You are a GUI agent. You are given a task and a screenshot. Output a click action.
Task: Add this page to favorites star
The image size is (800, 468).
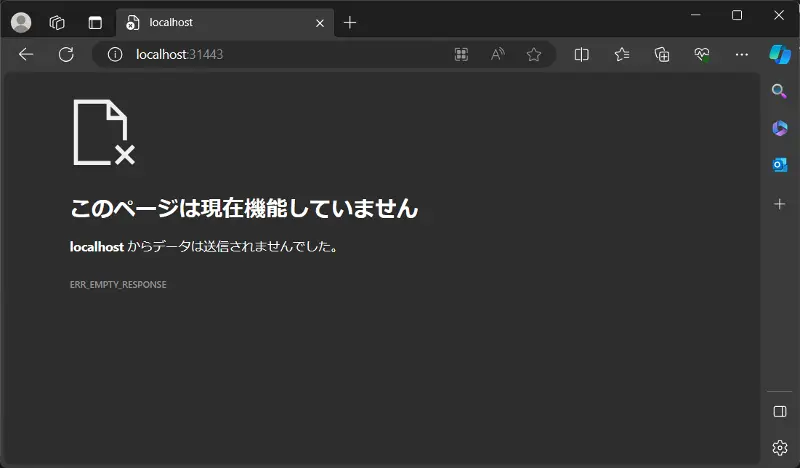[x=534, y=54]
